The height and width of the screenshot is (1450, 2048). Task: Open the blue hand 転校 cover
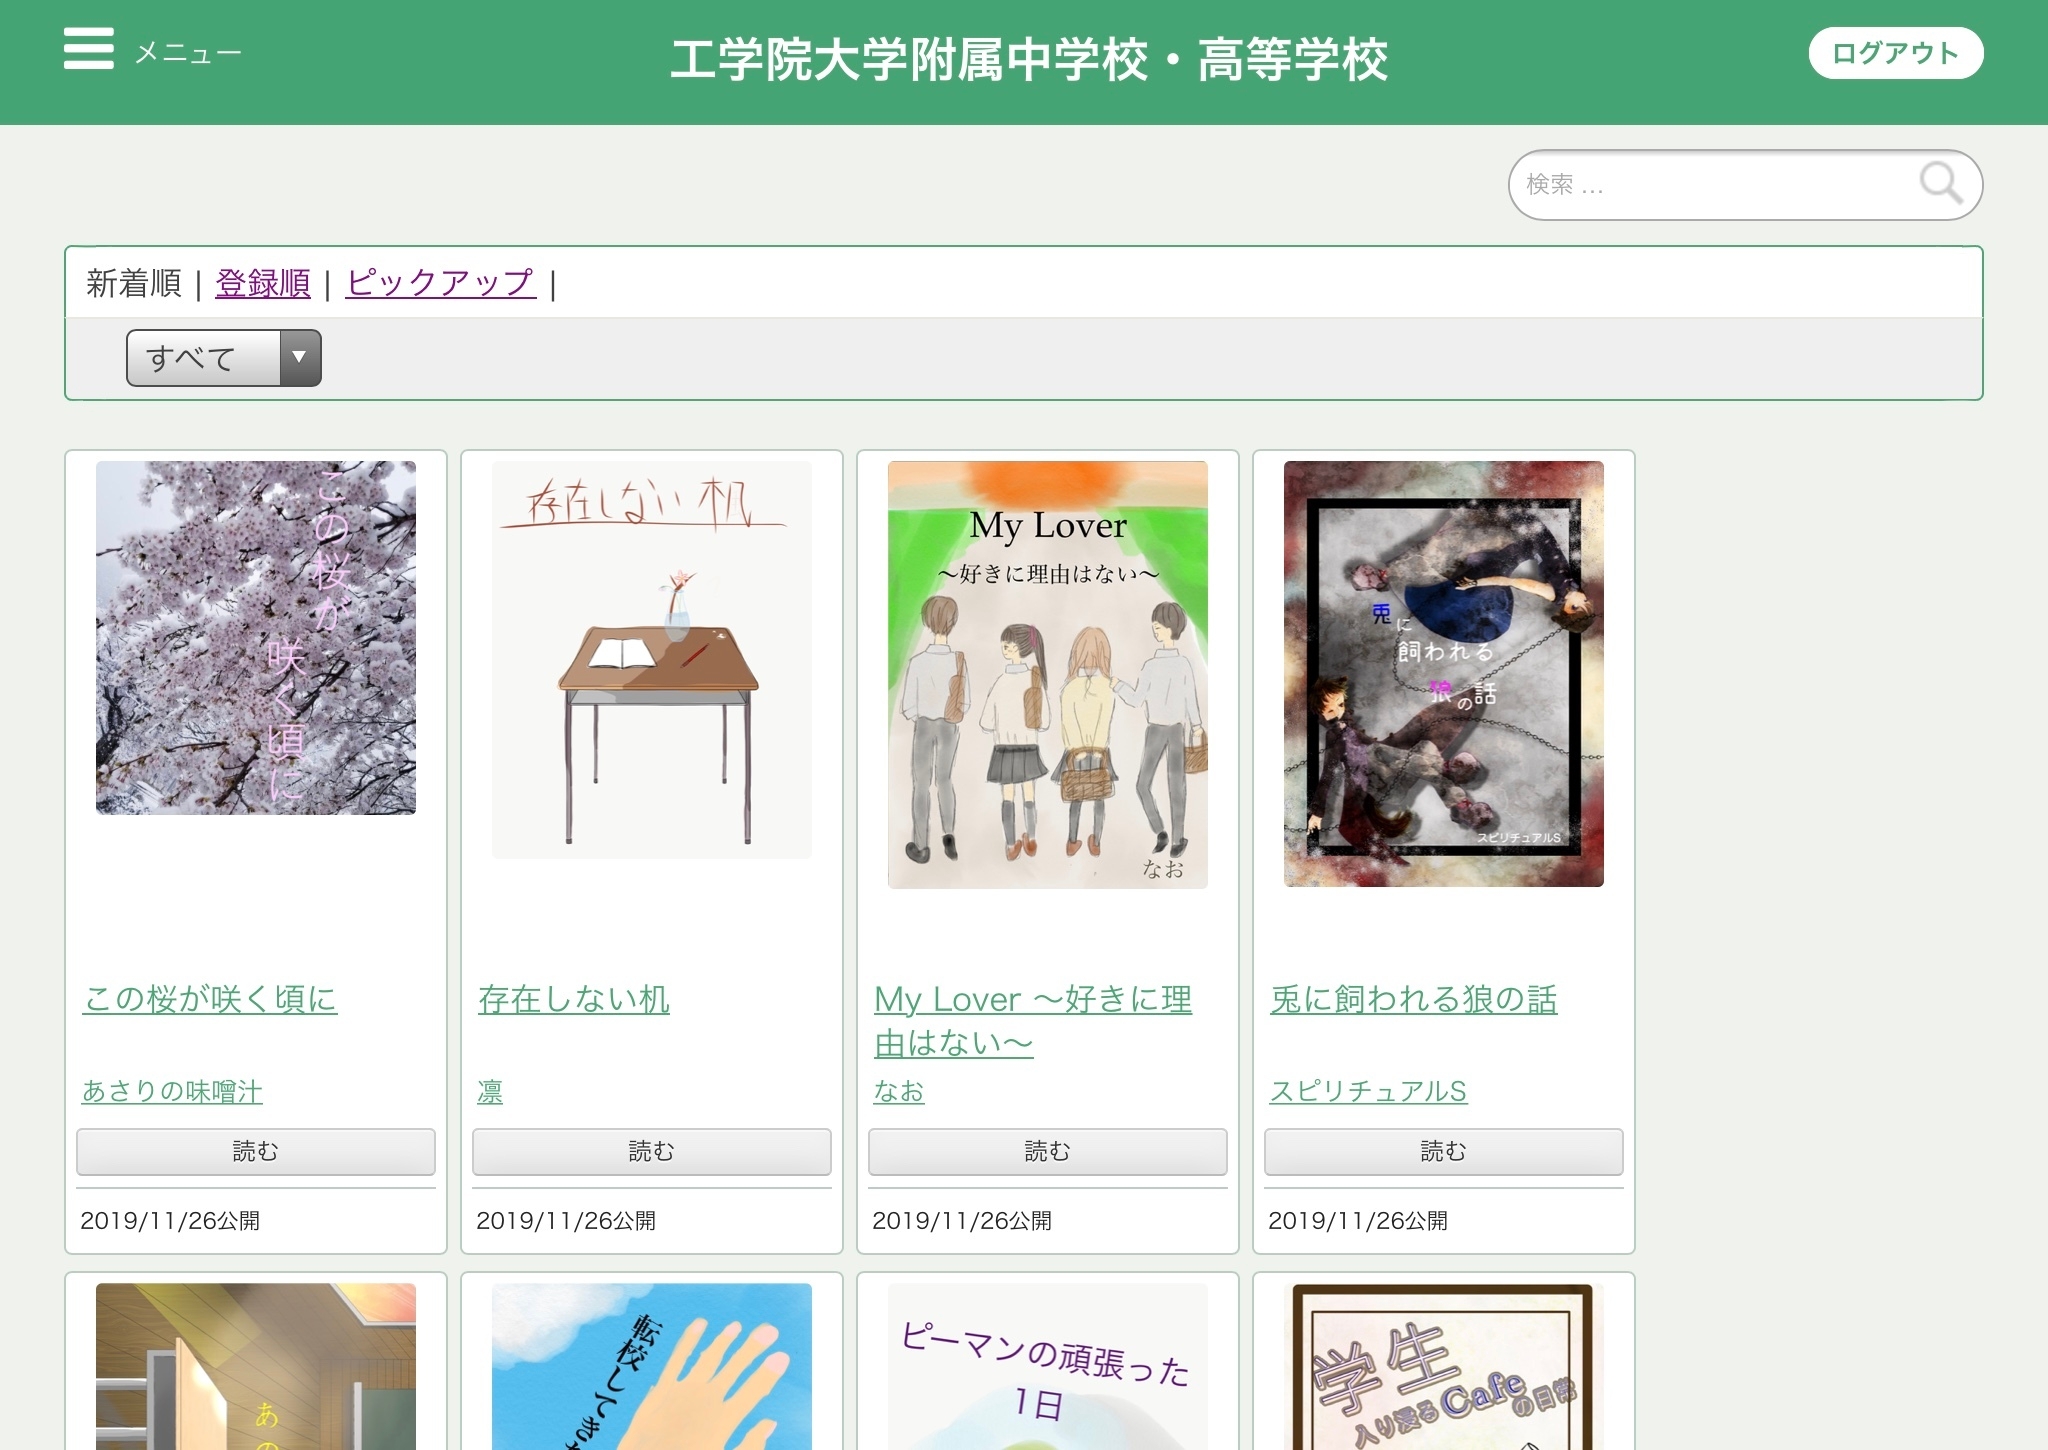pyautogui.click(x=652, y=1366)
